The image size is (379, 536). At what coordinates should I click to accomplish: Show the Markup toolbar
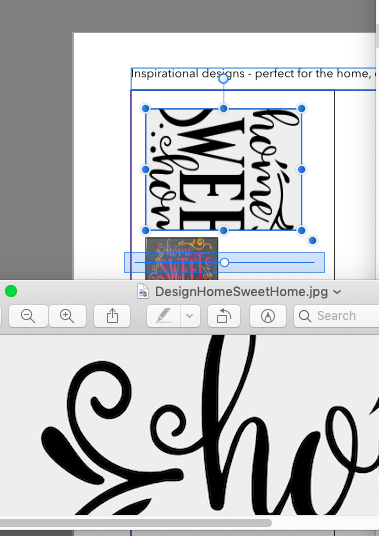point(268,316)
